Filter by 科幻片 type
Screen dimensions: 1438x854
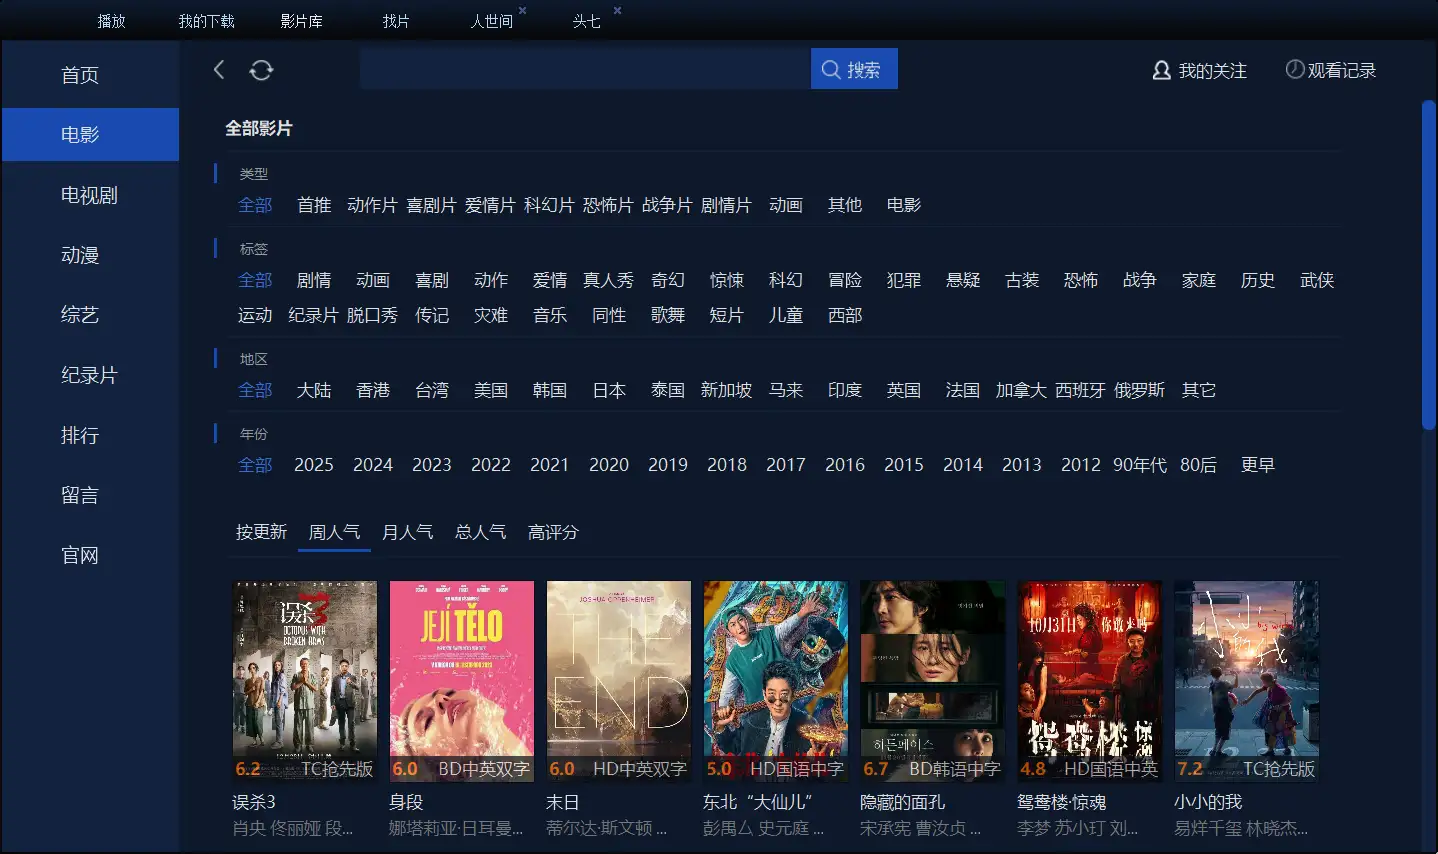pos(549,205)
